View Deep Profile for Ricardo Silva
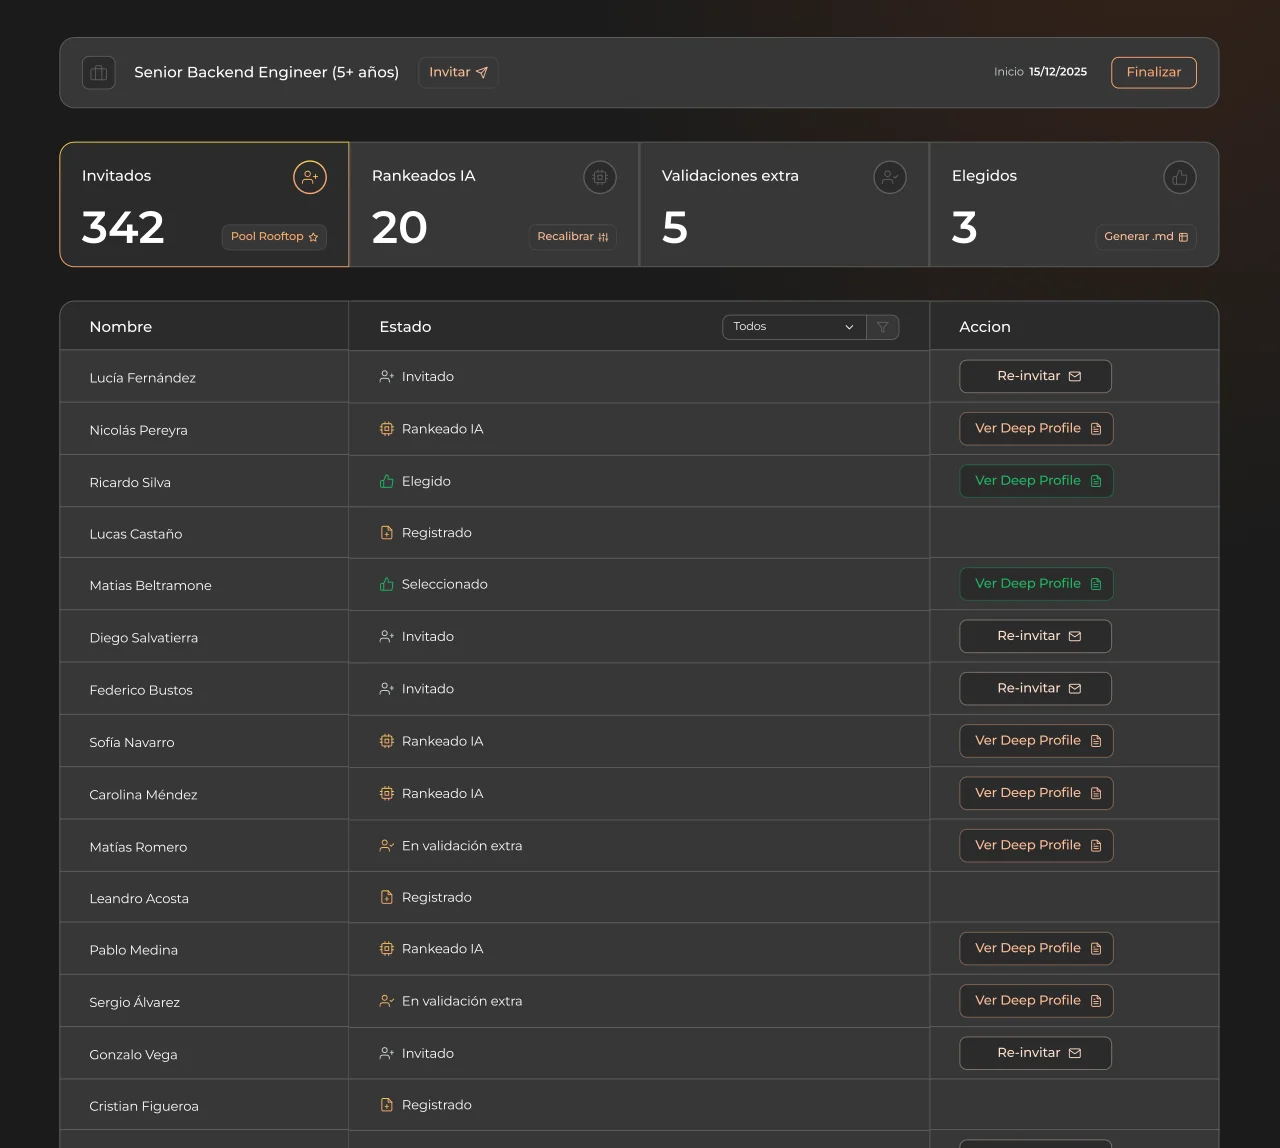 [1036, 481]
